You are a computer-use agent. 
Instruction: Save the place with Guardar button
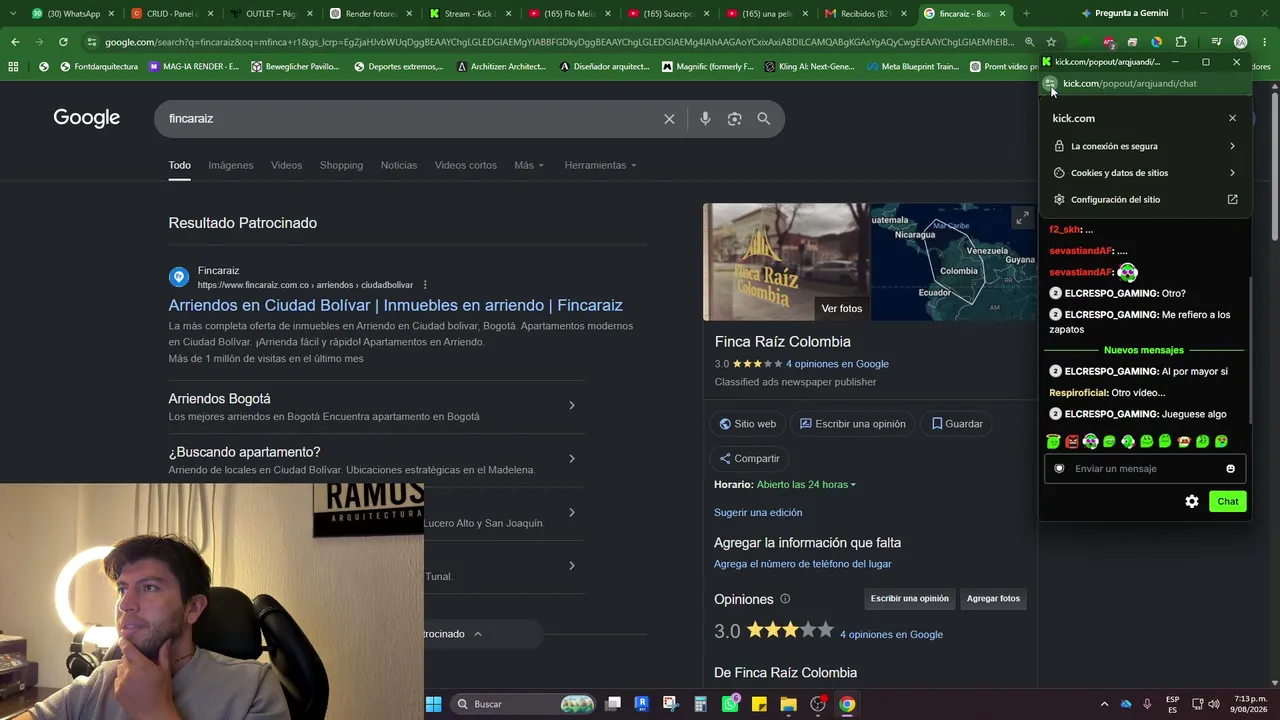957,424
